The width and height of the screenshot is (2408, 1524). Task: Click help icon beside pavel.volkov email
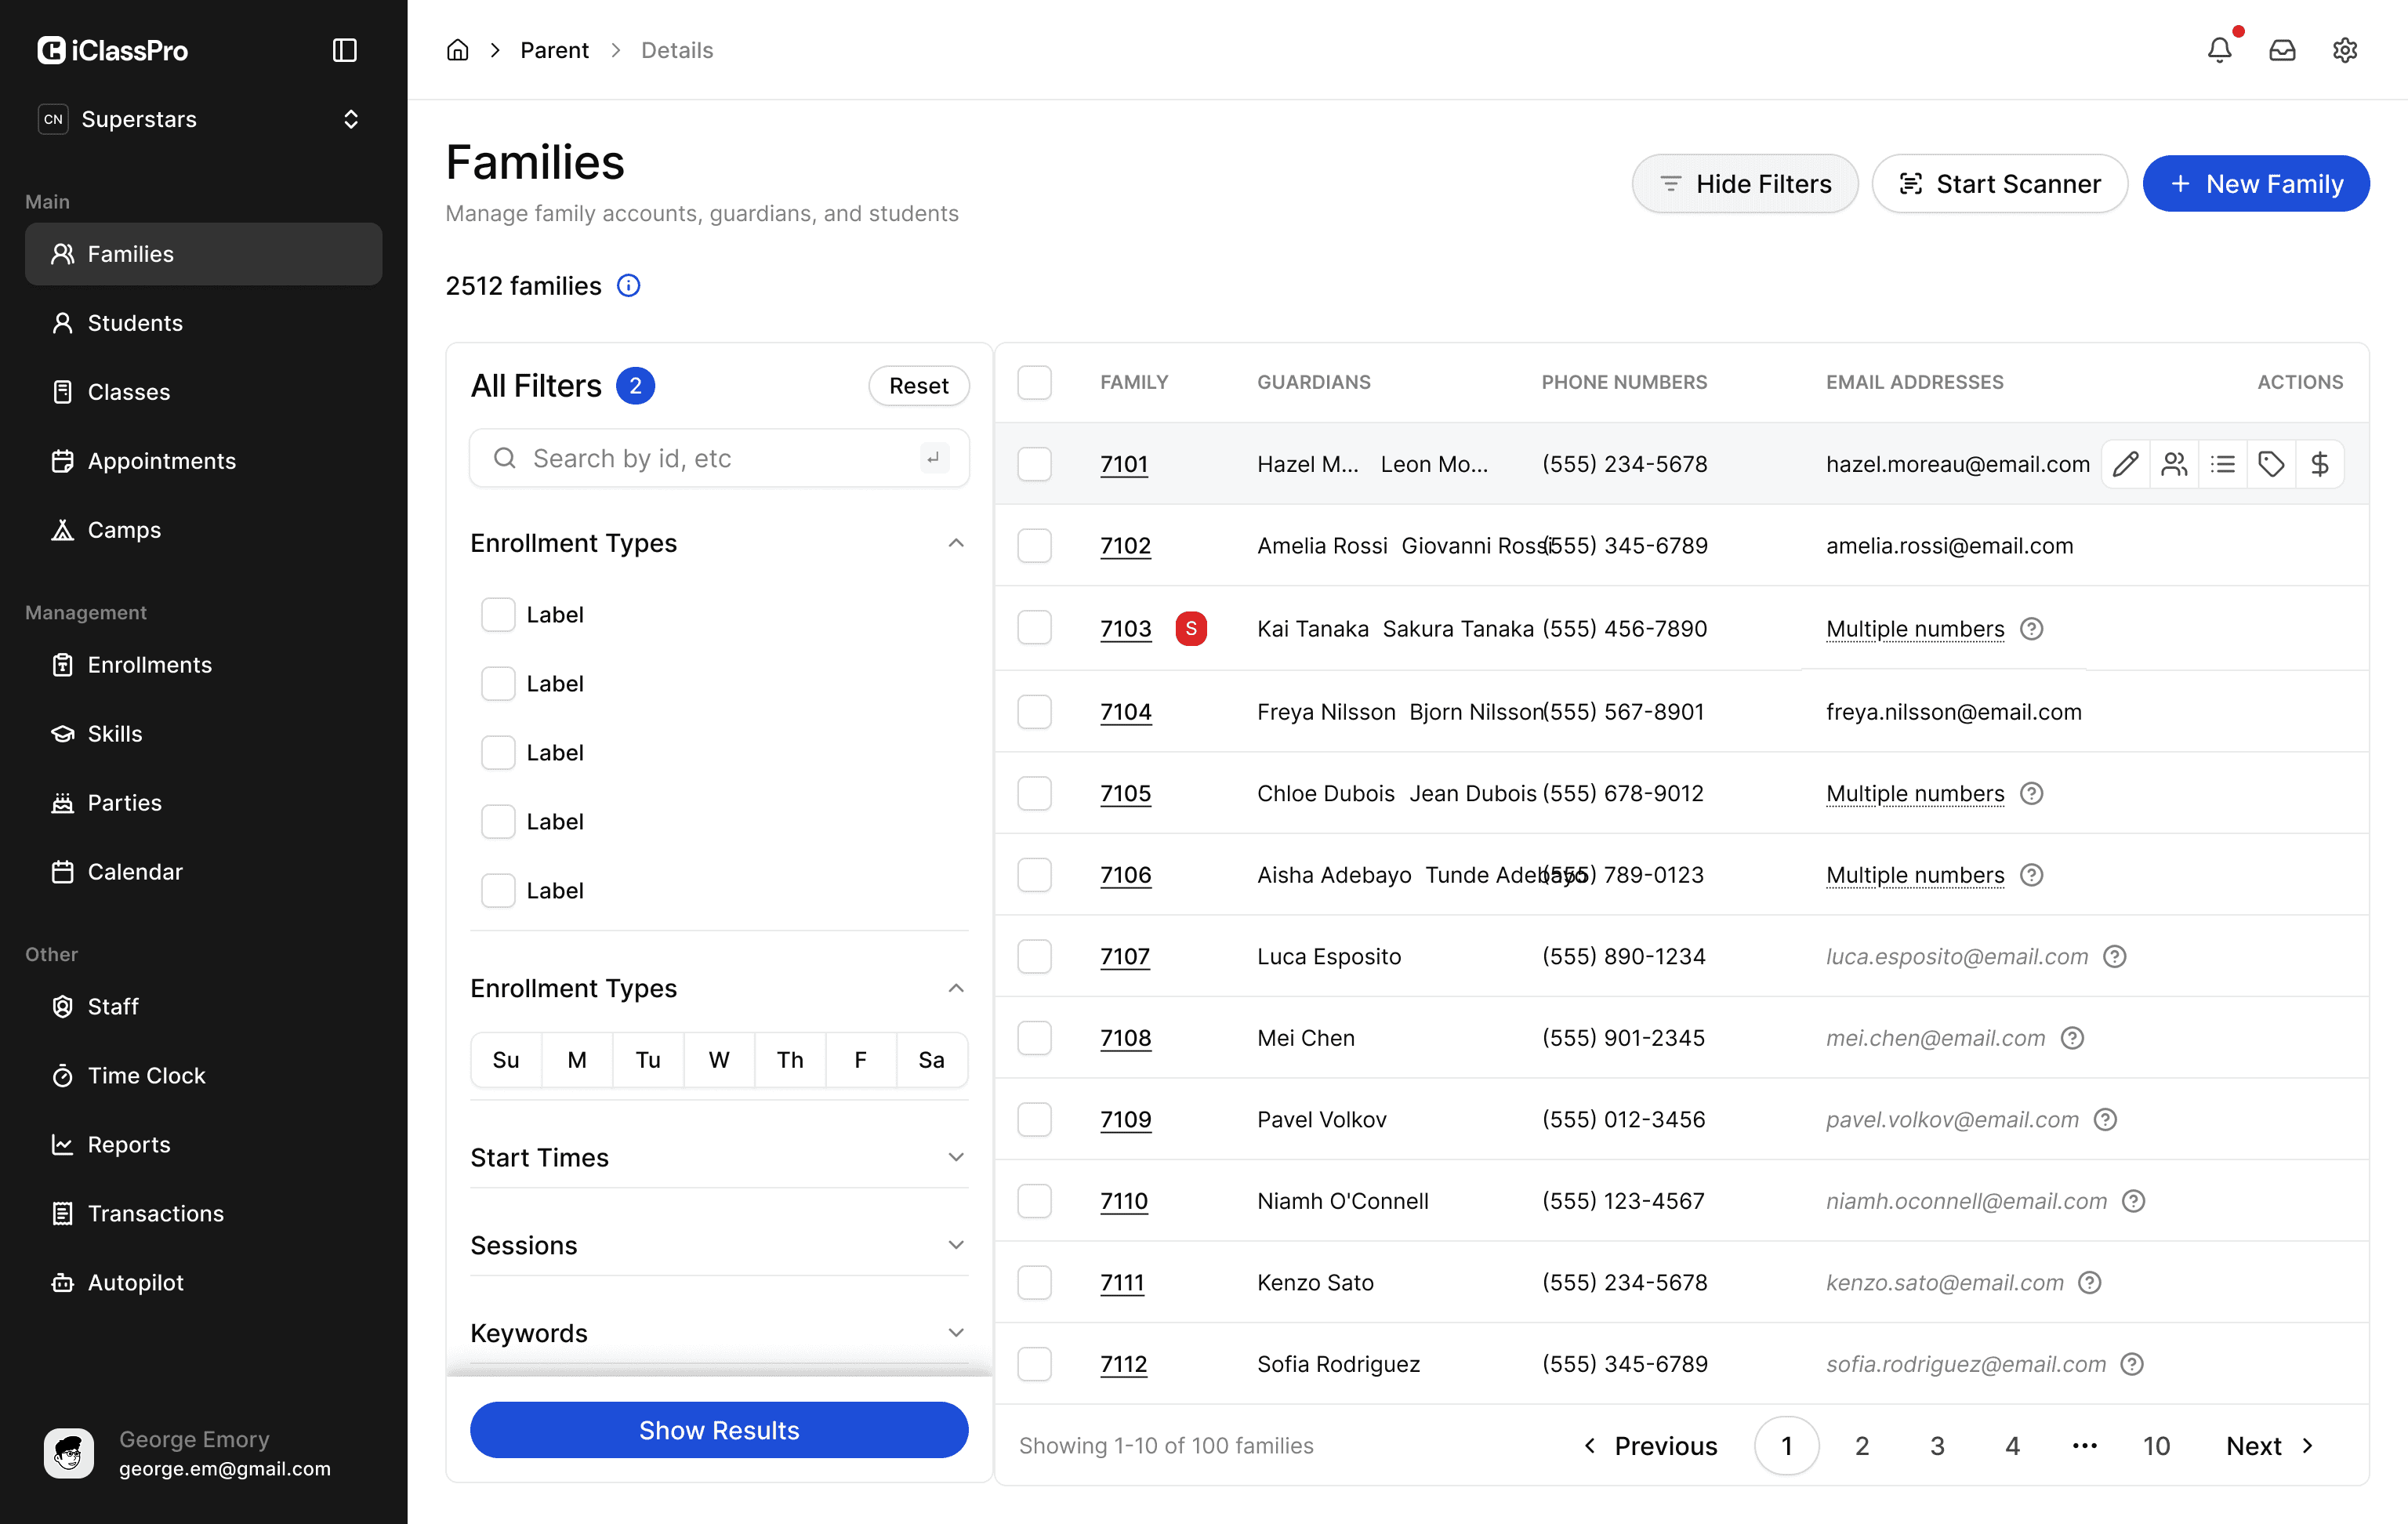pyautogui.click(x=2105, y=1120)
